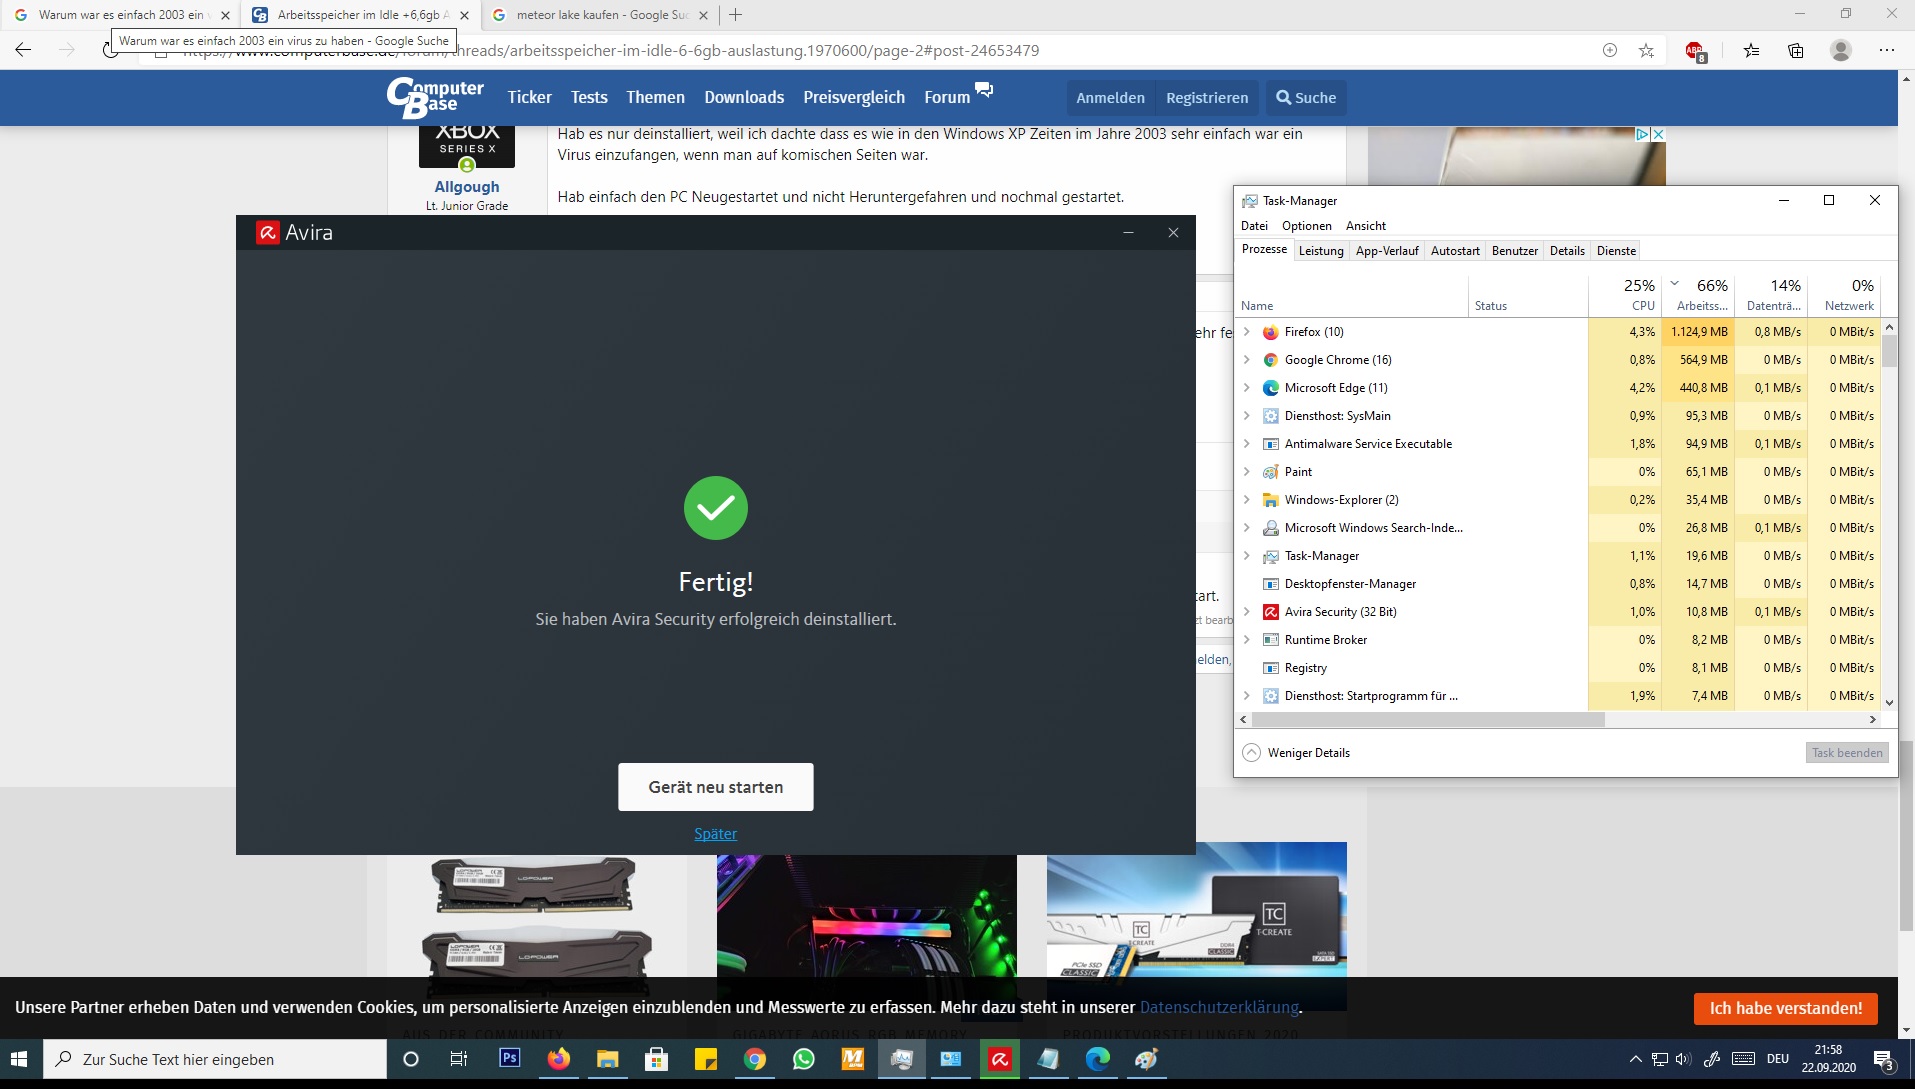The image size is (1915, 1089).
Task: Toggle the Windows Ink workspace
Action: point(1713,1059)
